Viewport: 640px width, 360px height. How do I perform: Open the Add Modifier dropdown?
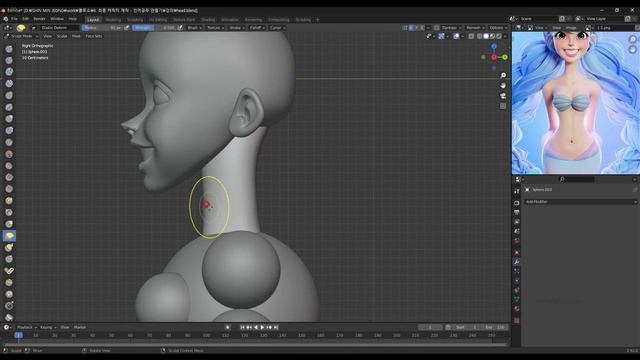[x=580, y=202]
